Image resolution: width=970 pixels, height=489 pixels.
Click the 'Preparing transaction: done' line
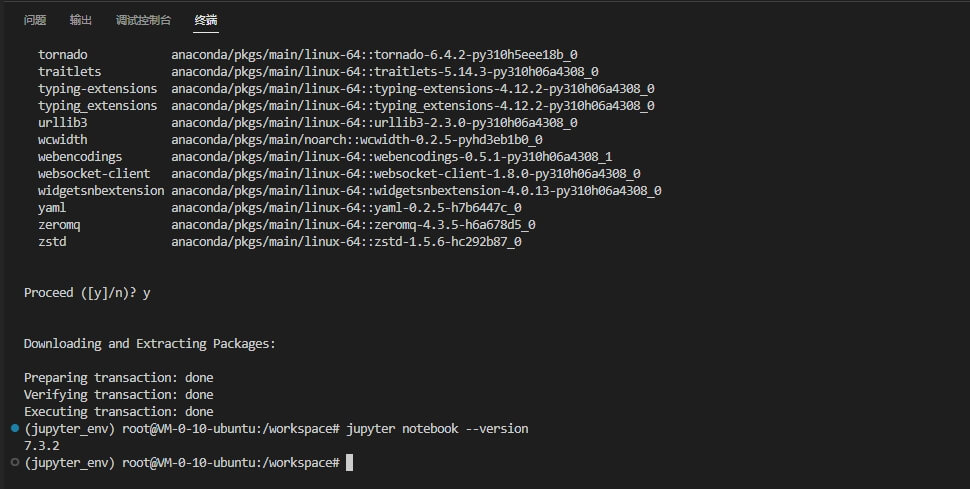[x=118, y=378]
